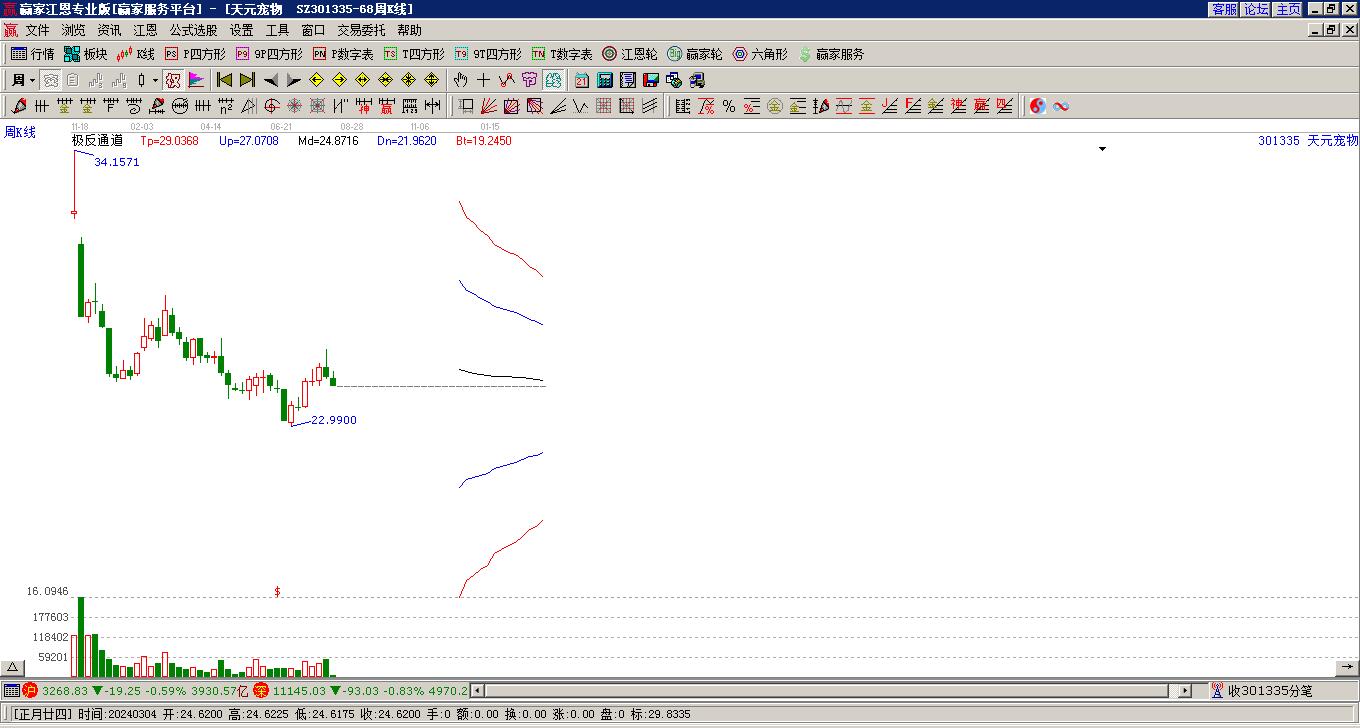Launch the 江恩轮 Gann wheel
This screenshot has height=728, width=1360.
coord(630,54)
